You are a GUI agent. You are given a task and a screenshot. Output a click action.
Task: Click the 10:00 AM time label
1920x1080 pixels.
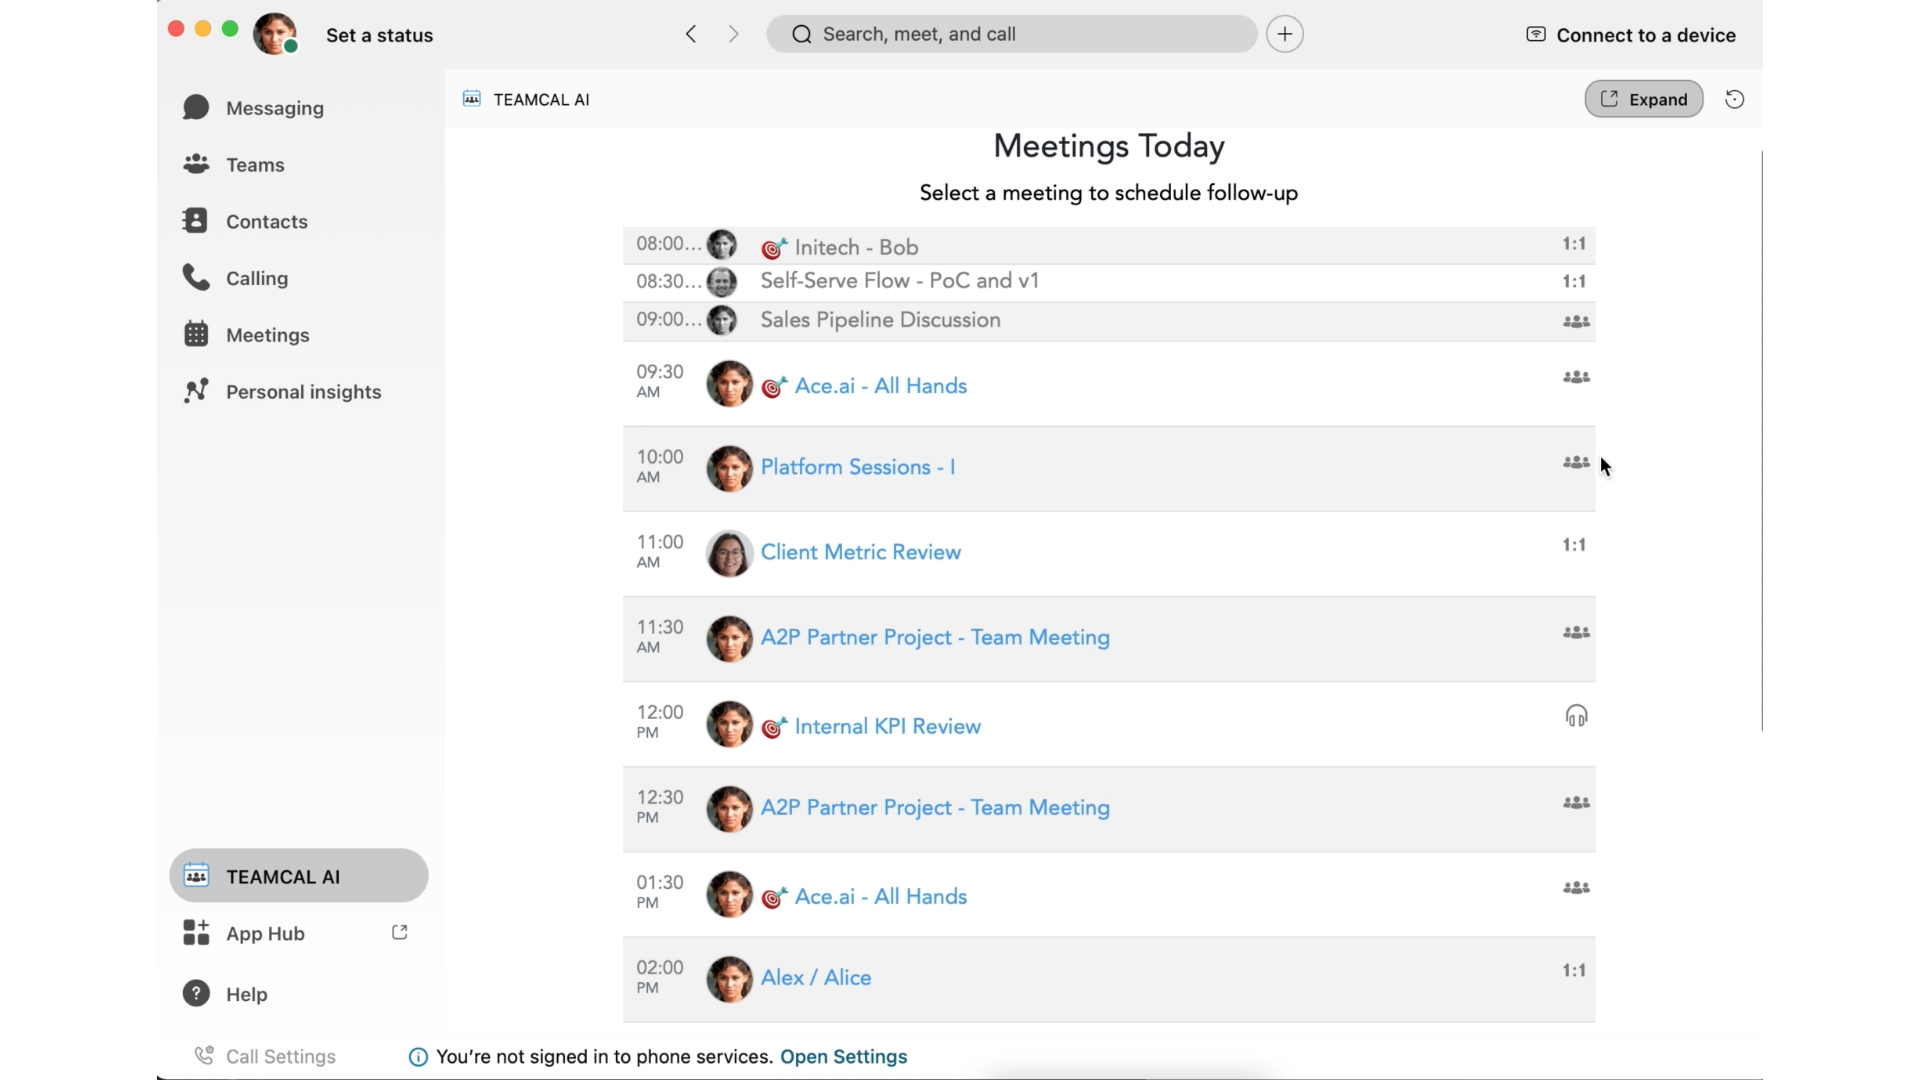click(660, 466)
